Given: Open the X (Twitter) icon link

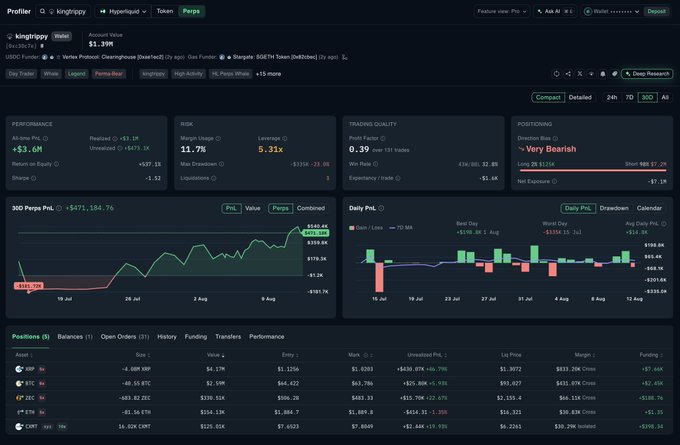Looking at the screenshot, I should pyautogui.click(x=580, y=74).
